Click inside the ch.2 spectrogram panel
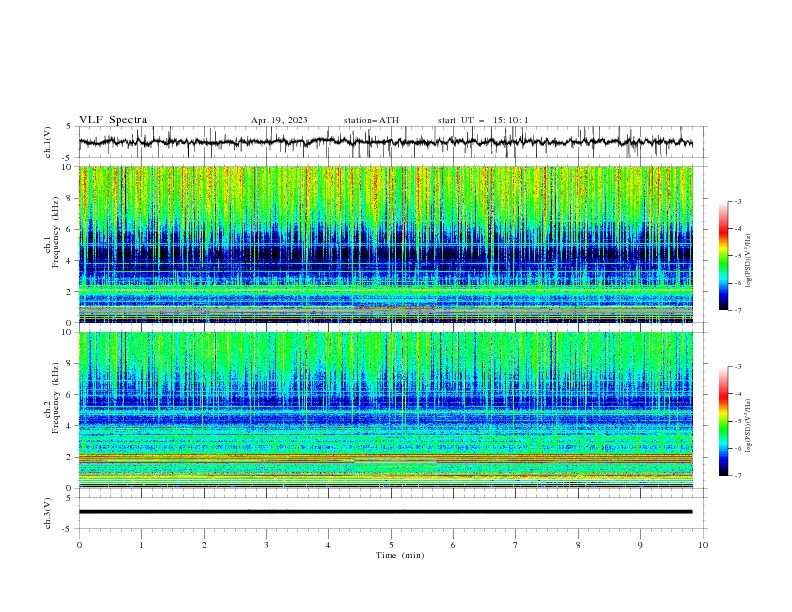This screenshot has height=612, width=792. tap(385, 410)
